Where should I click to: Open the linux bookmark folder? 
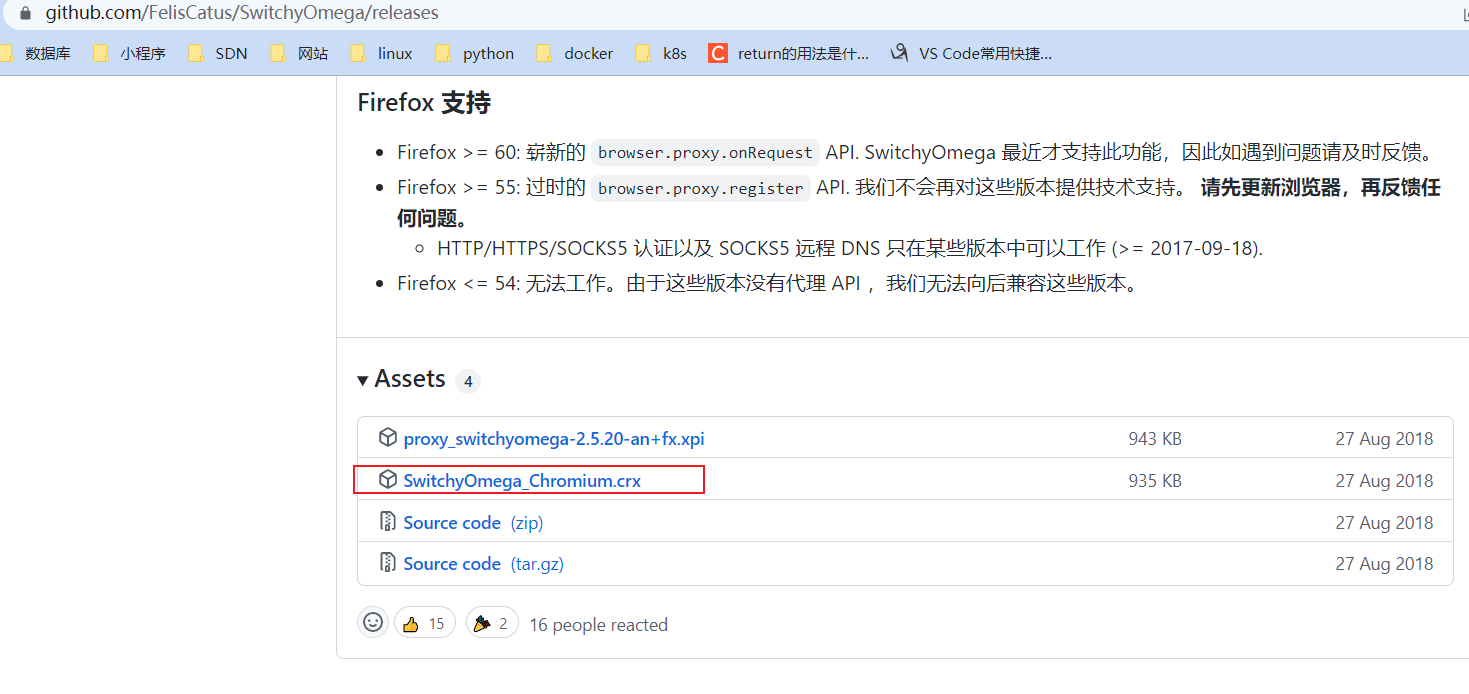pos(382,53)
